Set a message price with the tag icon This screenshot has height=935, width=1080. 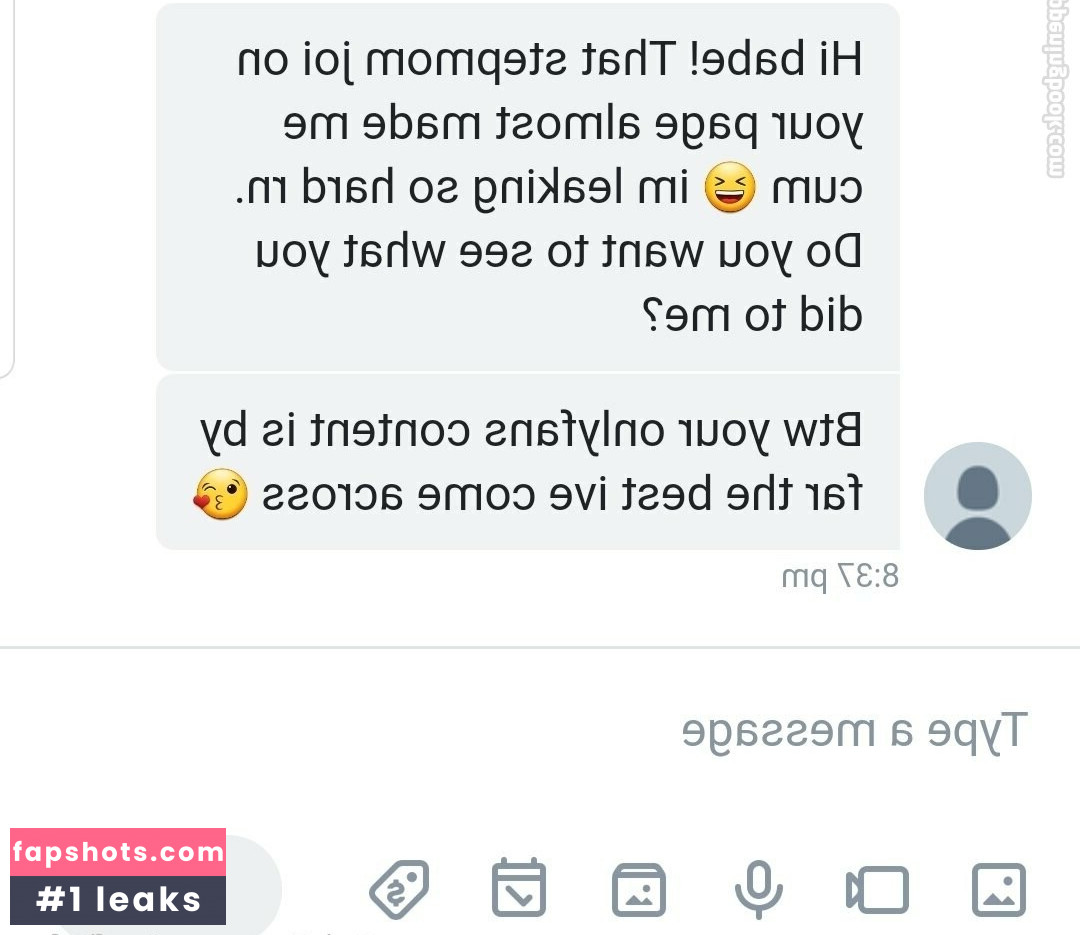point(399,890)
